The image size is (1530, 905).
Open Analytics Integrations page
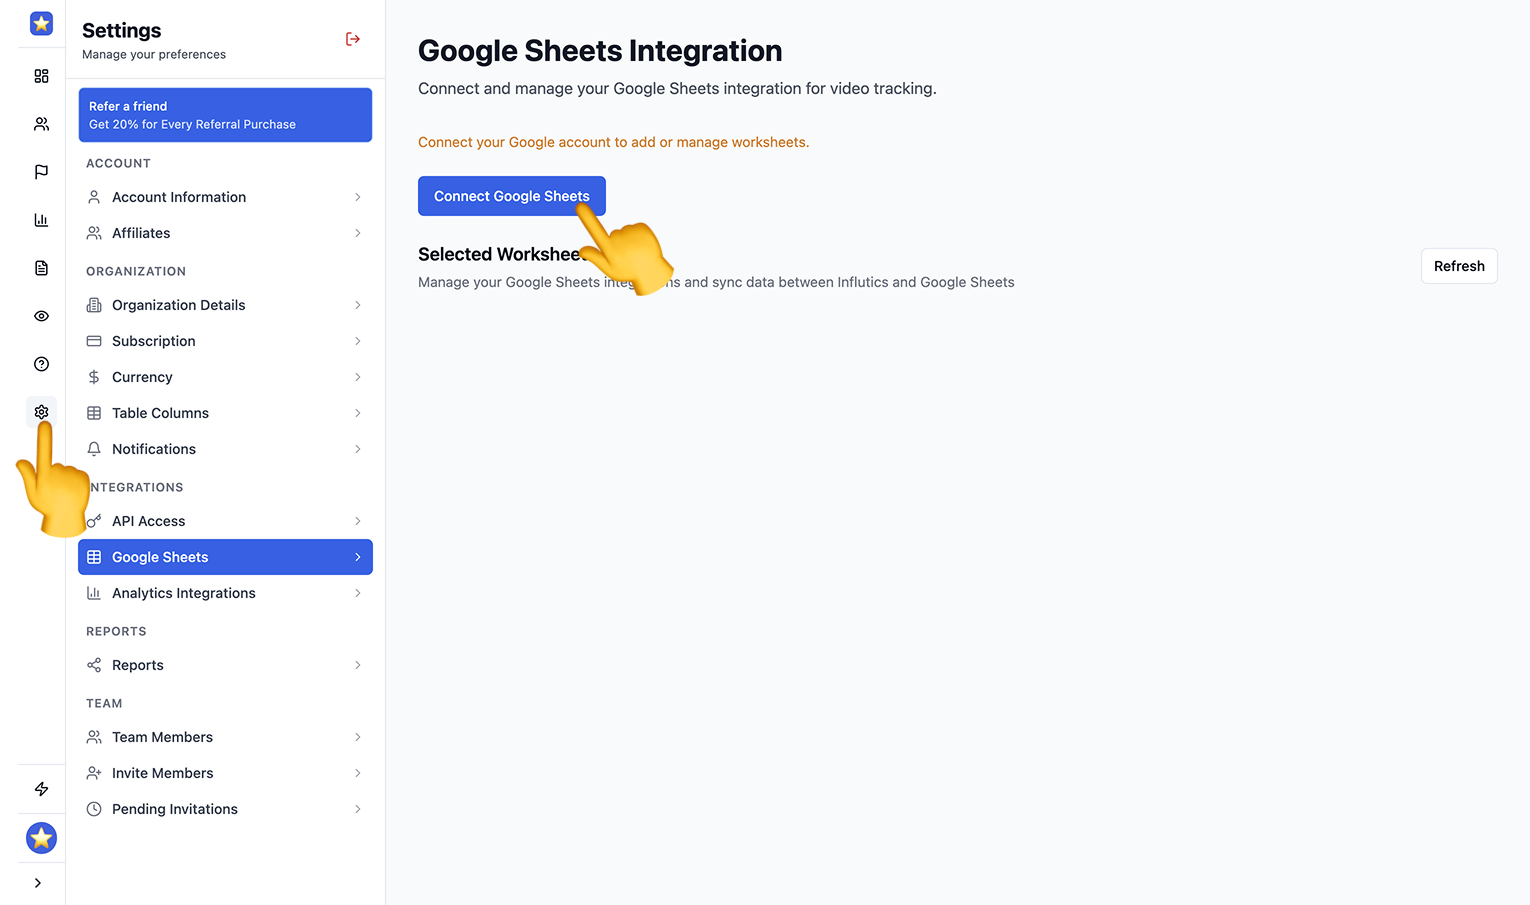tap(225, 593)
